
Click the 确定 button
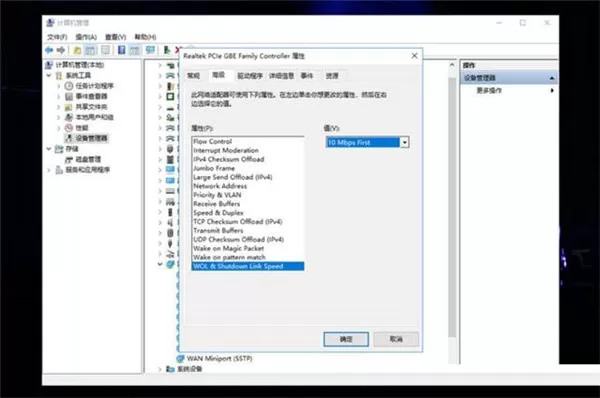pyautogui.click(x=346, y=339)
